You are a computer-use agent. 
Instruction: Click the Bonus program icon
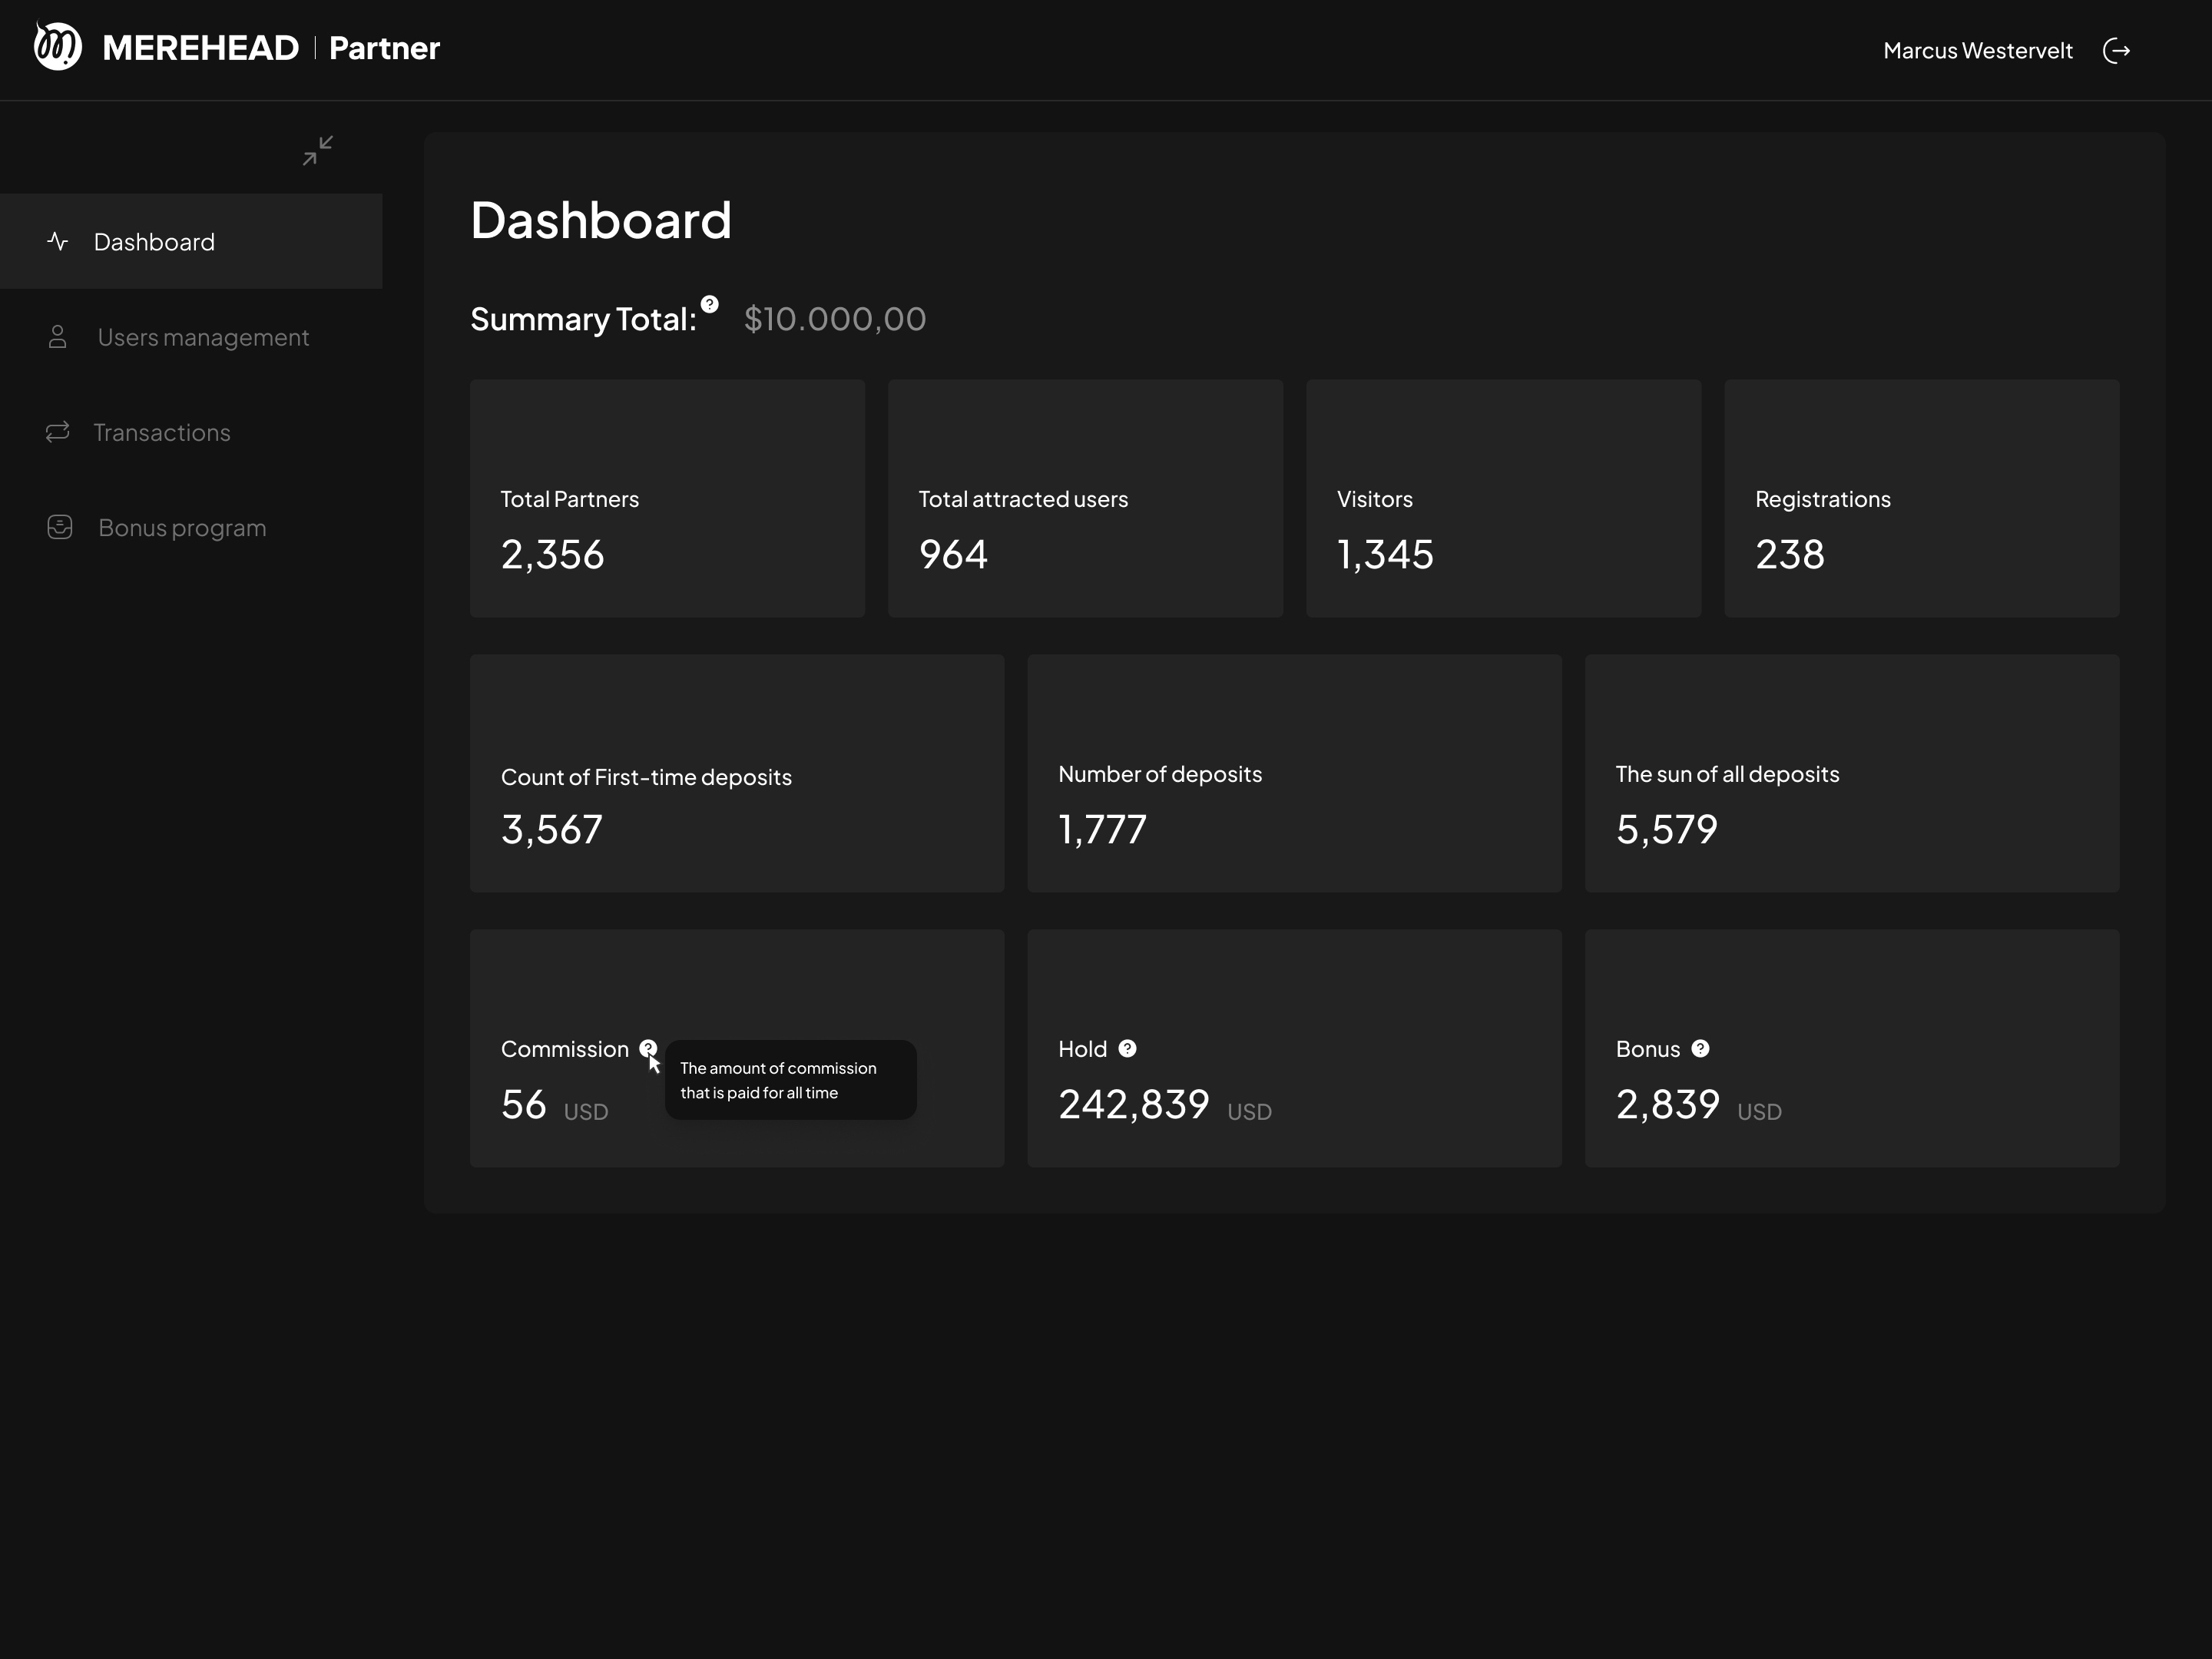pos(60,527)
